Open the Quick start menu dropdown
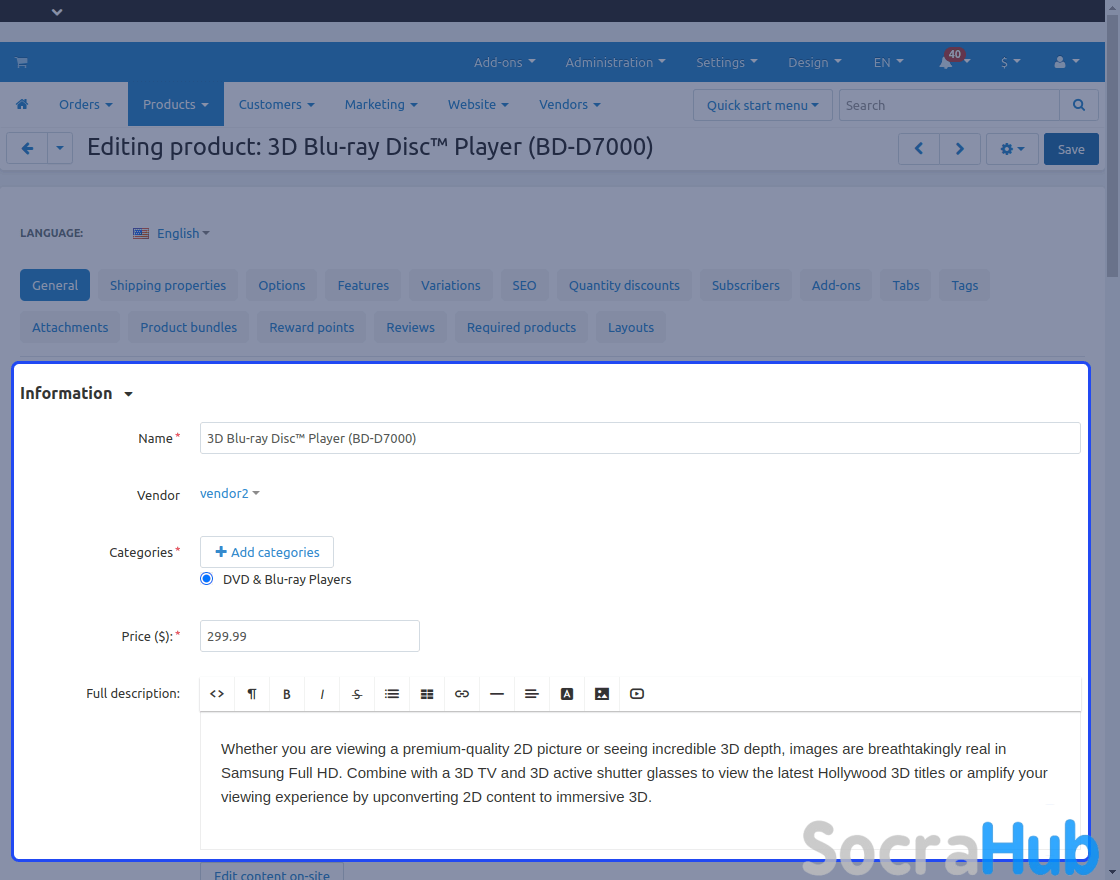 coord(762,105)
